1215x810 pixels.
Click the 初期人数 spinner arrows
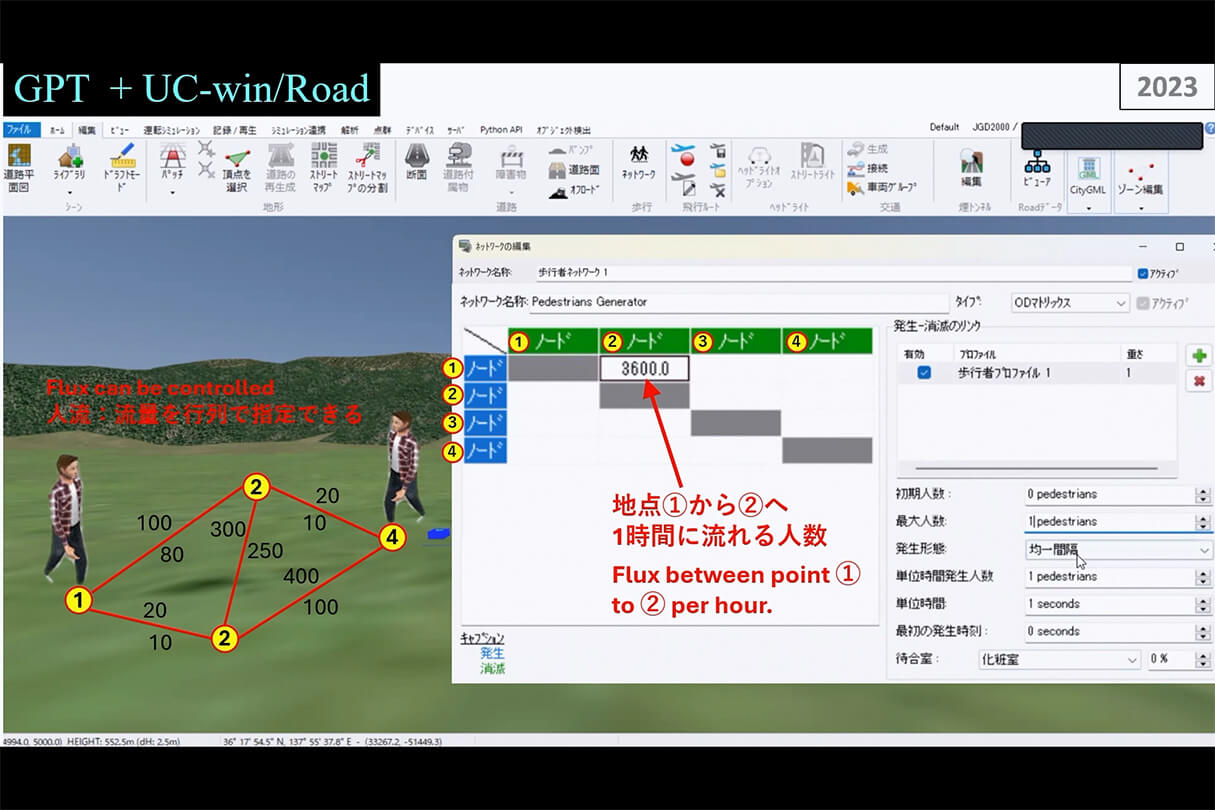[1203, 494]
